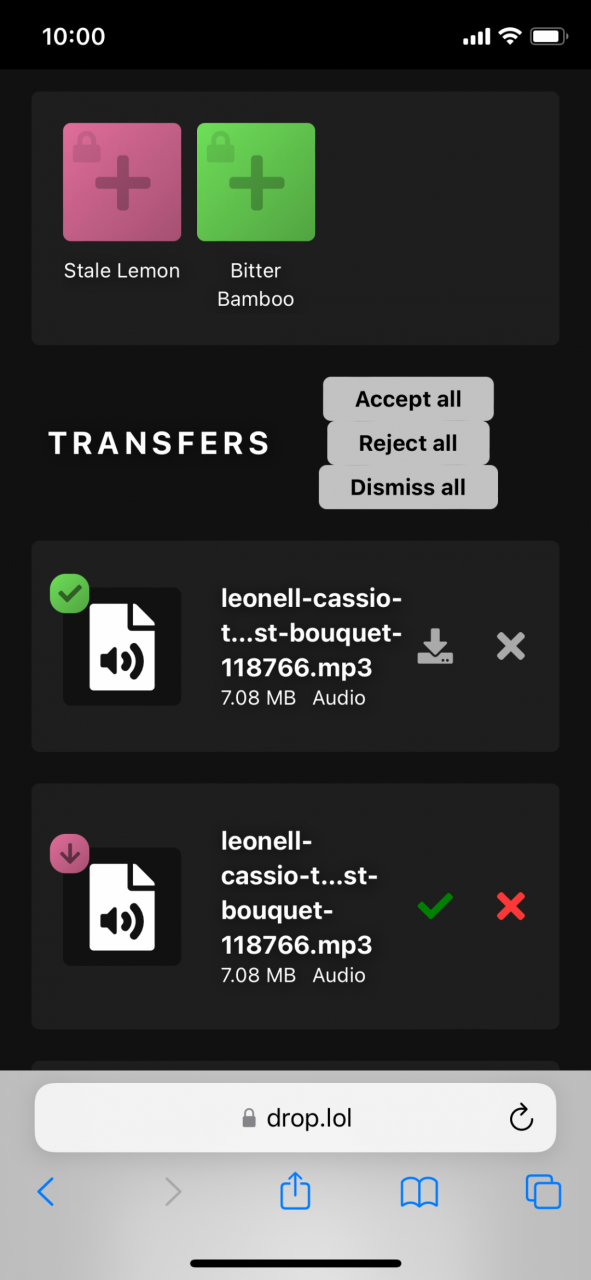Go back with Safari back arrow
Image resolution: width=591 pixels, height=1280 pixels.
[x=46, y=1191]
